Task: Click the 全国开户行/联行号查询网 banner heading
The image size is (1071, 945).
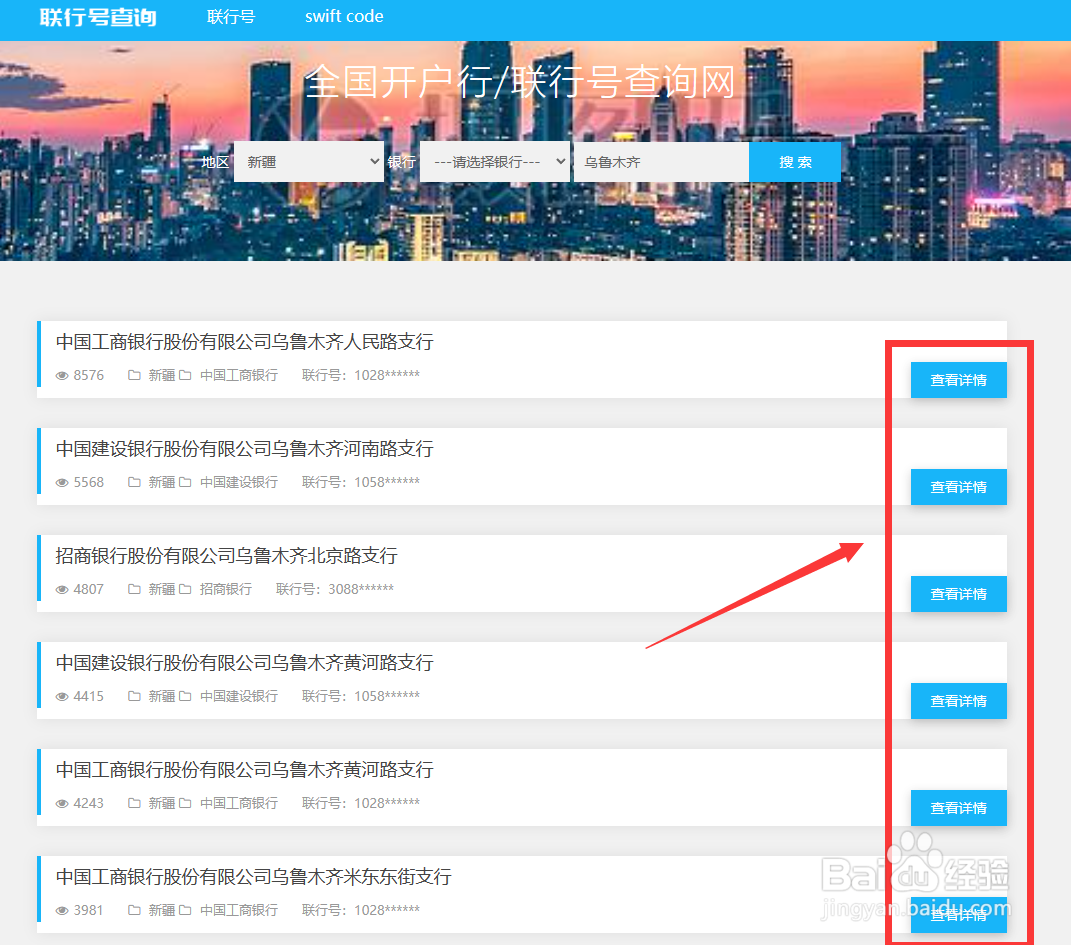Action: (520, 82)
